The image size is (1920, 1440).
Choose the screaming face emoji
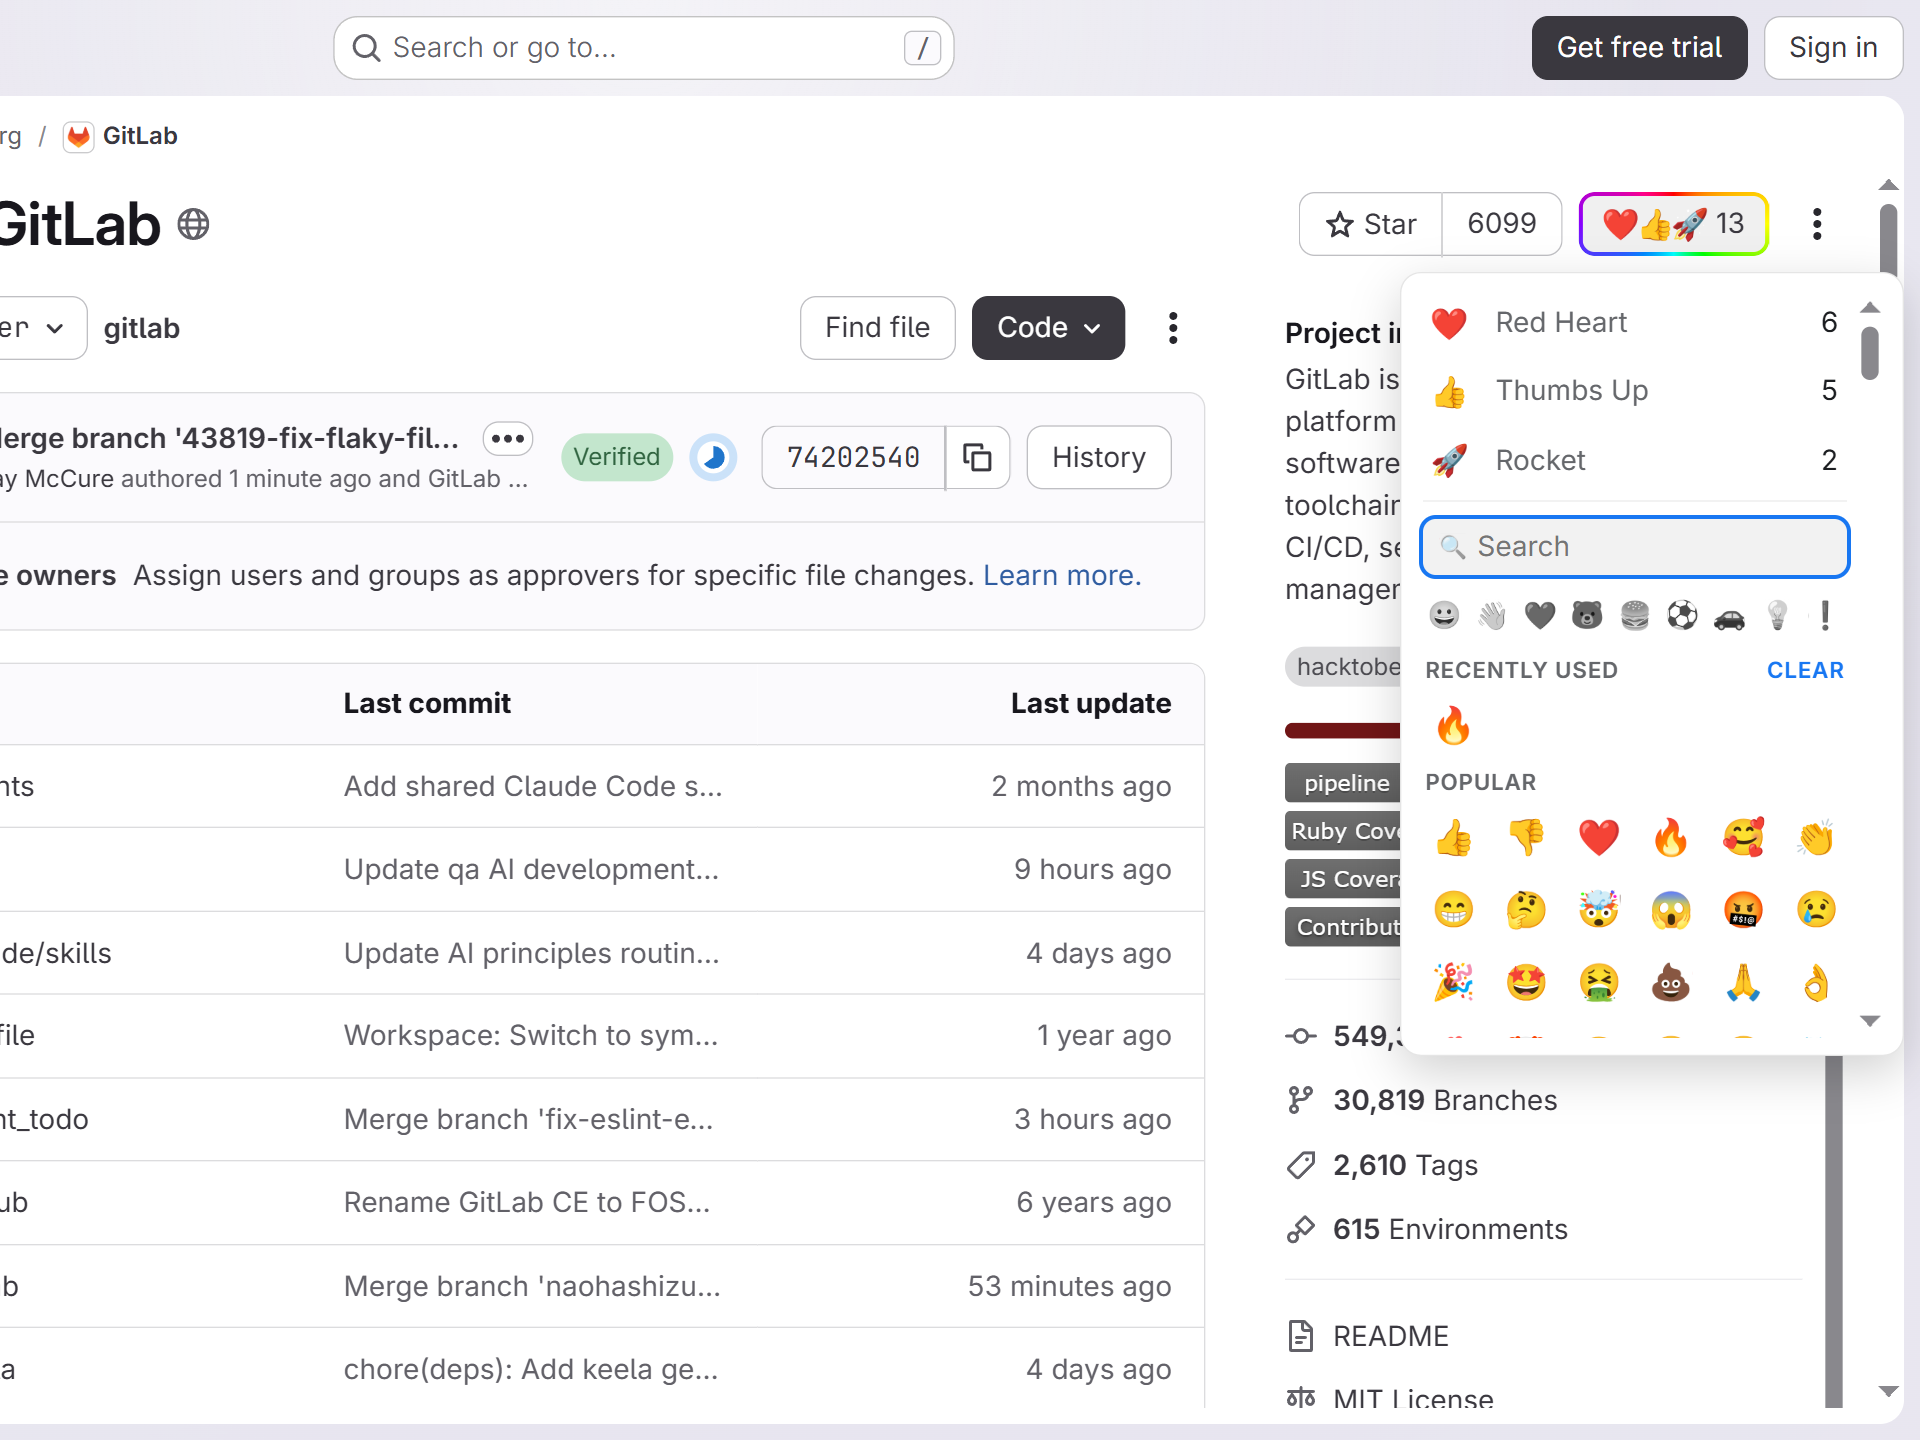1670,909
